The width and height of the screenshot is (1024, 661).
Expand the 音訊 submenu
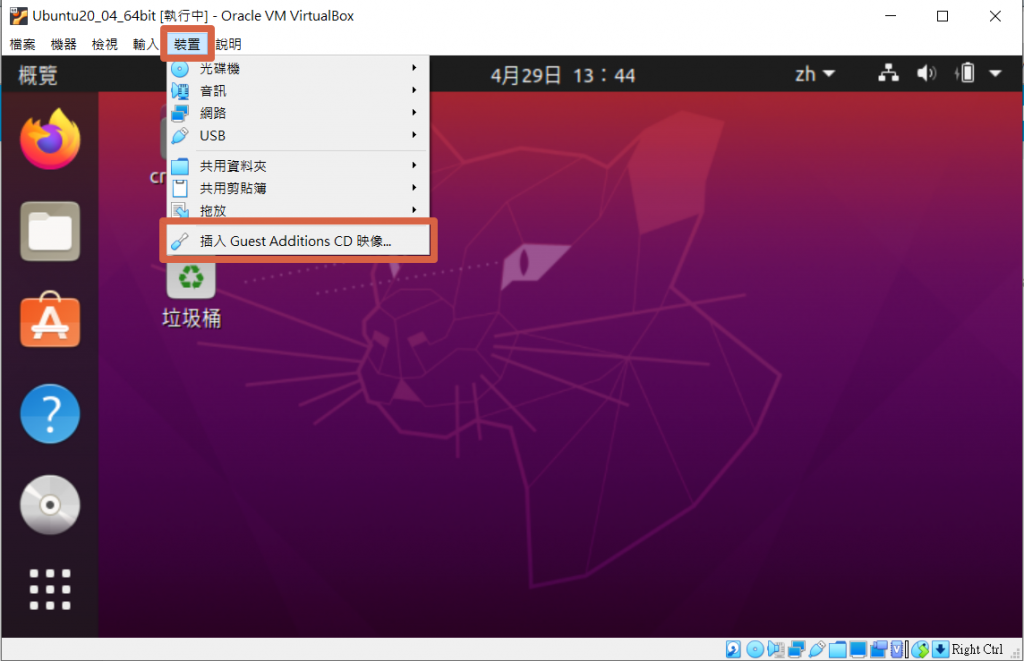[x=298, y=91]
